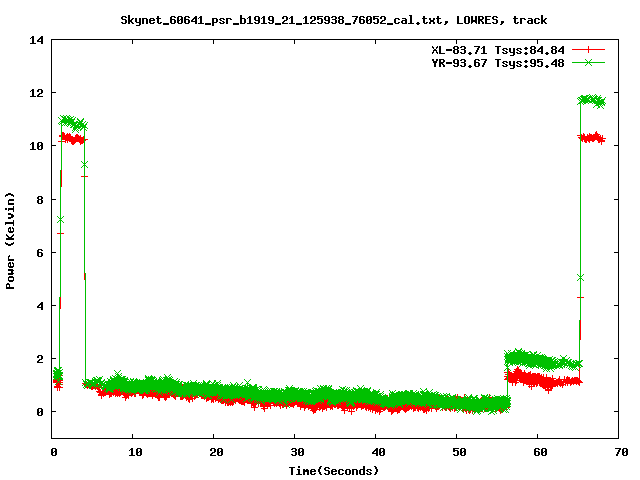Select the XL-83.71 Tsys:84.84 legend label
The height and width of the screenshot is (480, 640).
(498, 50)
